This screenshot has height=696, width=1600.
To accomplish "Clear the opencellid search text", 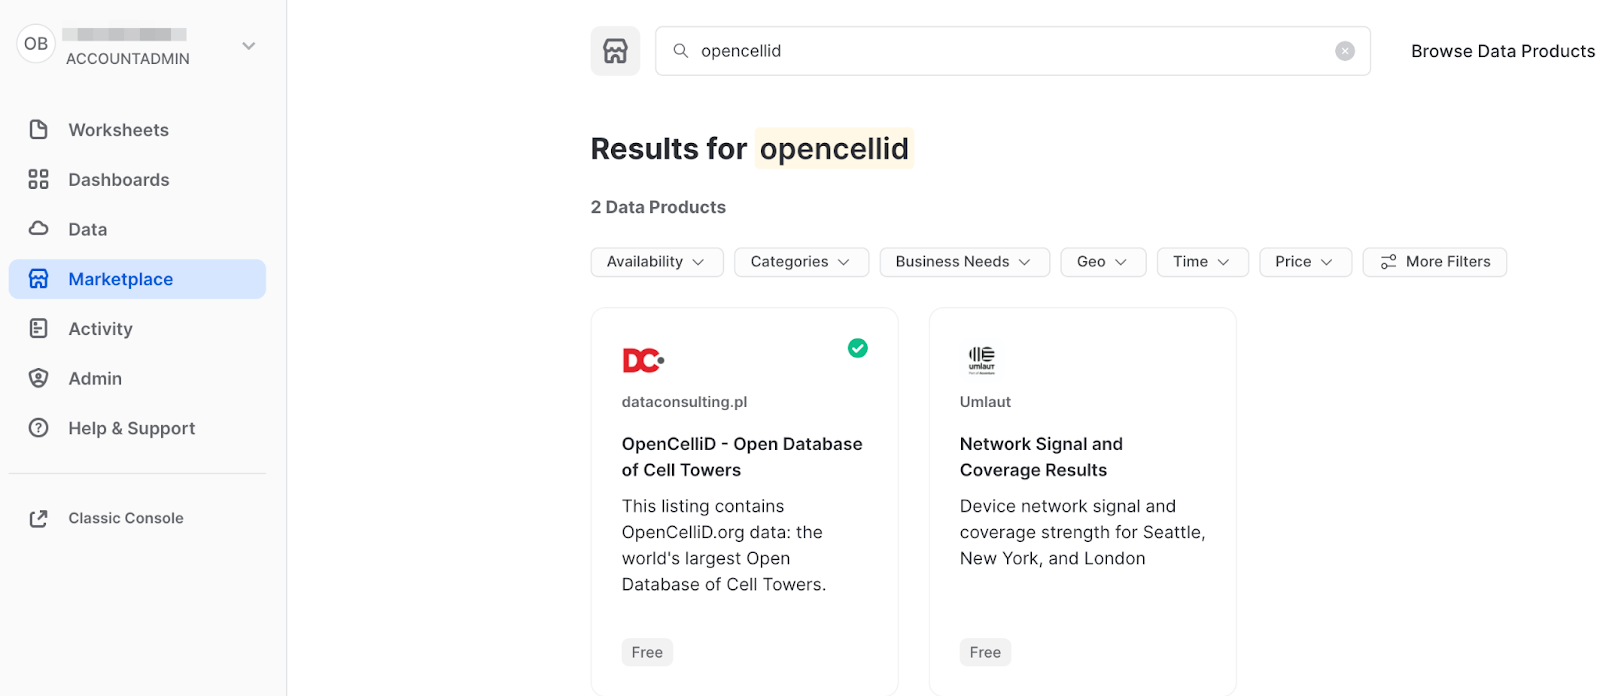I will (1344, 51).
